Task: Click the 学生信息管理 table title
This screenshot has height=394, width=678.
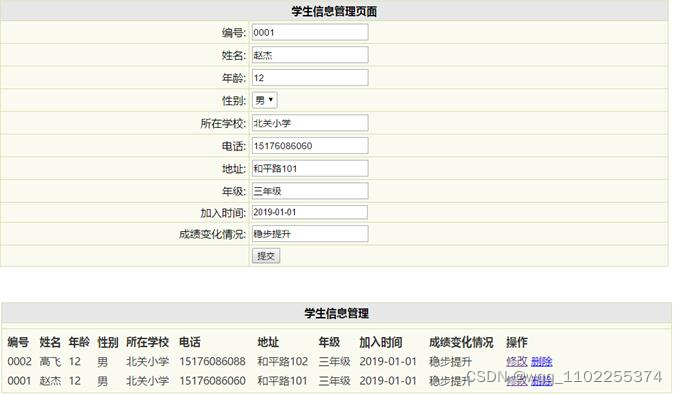Action: click(x=336, y=313)
